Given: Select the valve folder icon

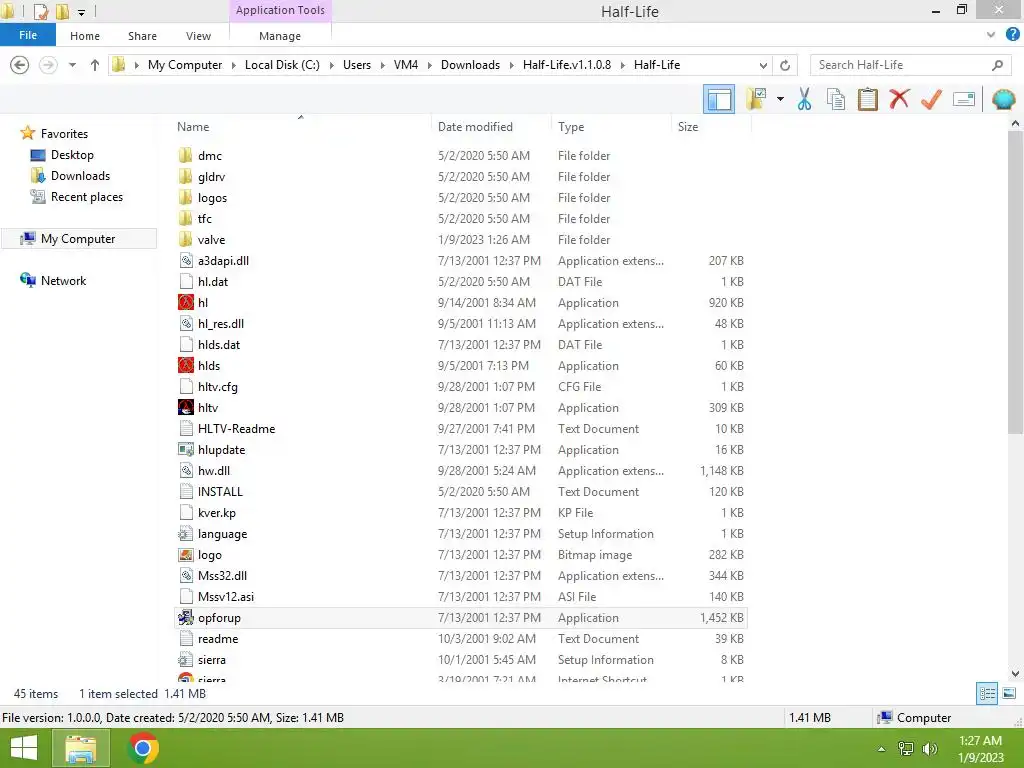Looking at the screenshot, I should pyautogui.click(x=185, y=240).
